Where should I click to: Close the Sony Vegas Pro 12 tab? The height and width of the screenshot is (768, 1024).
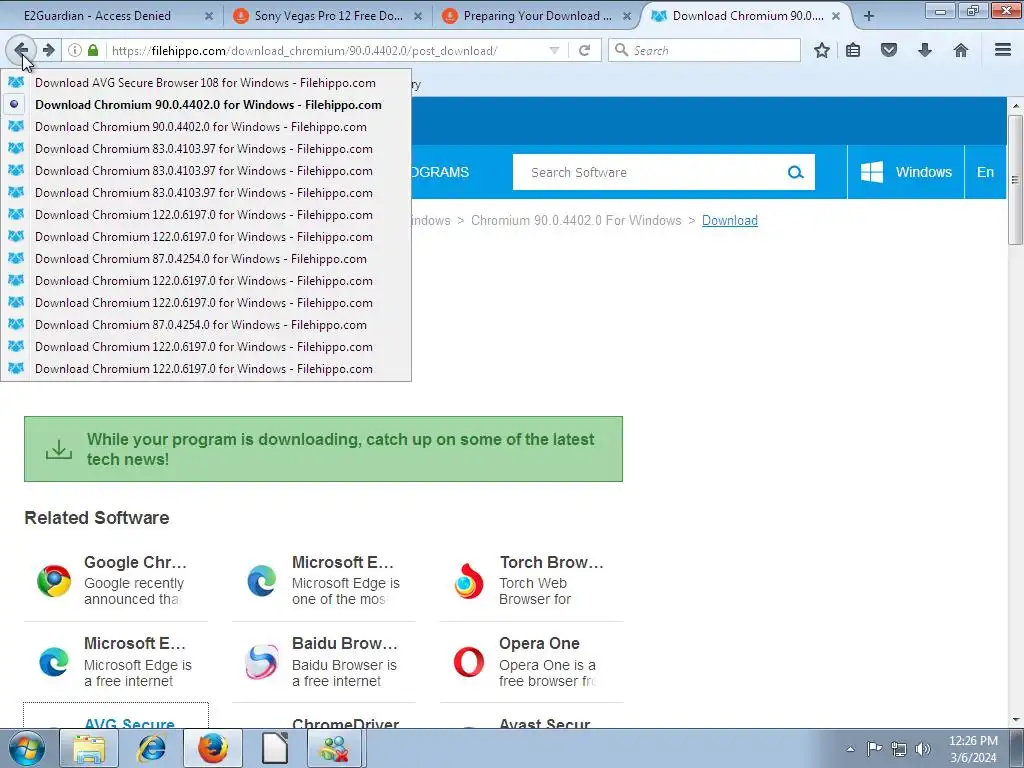[x=418, y=16]
